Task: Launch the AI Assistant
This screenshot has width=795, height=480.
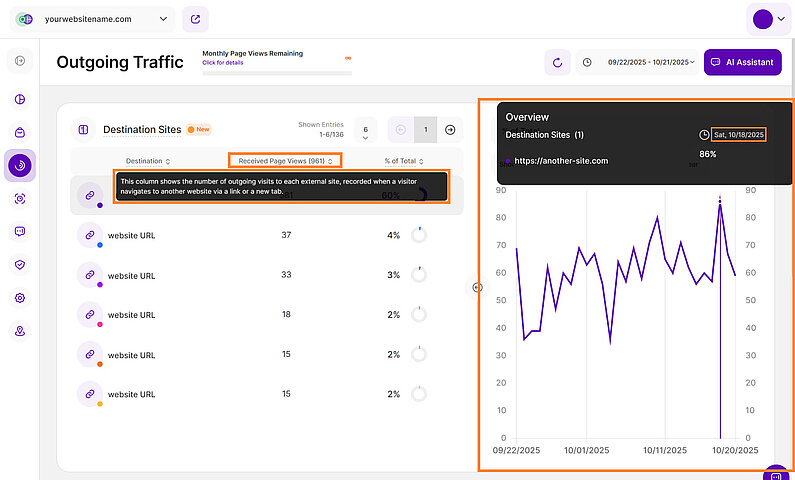Action: click(742, 62)
